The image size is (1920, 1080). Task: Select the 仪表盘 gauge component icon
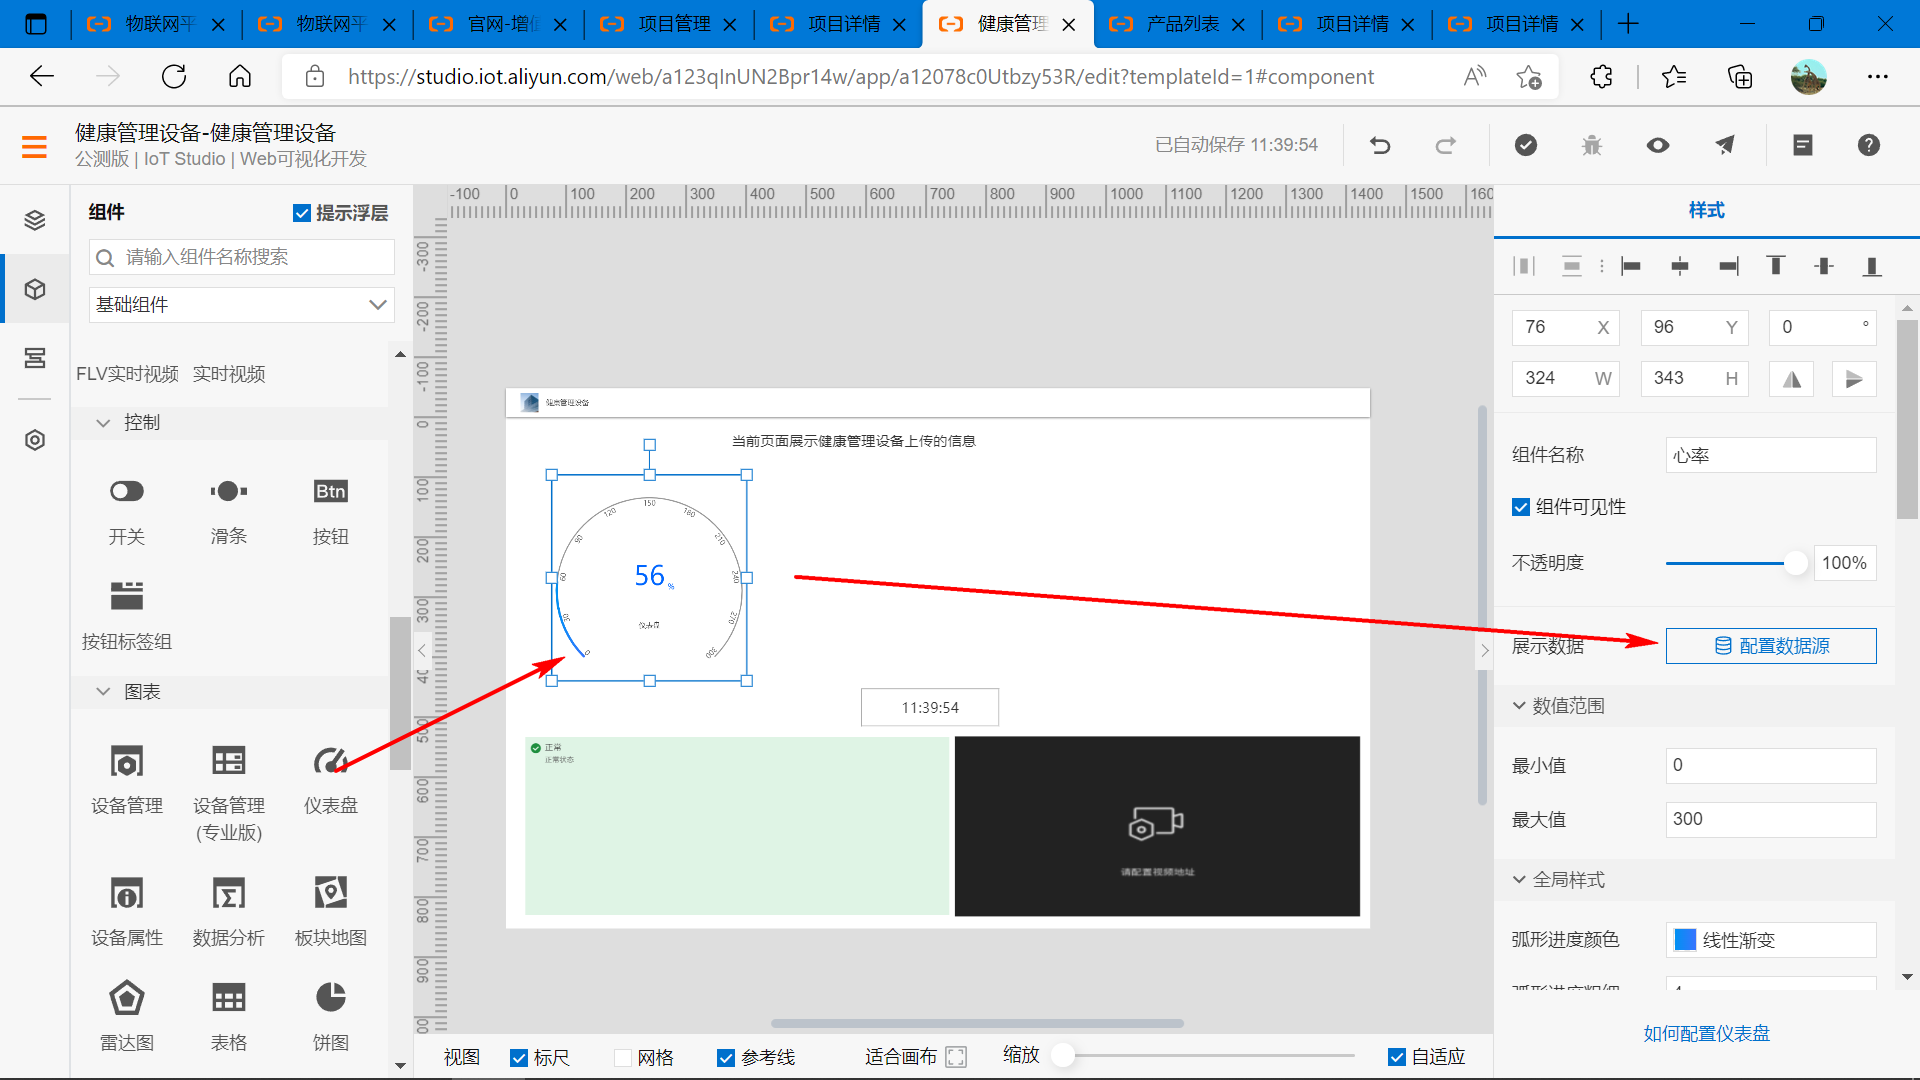(x=330, y=762)
